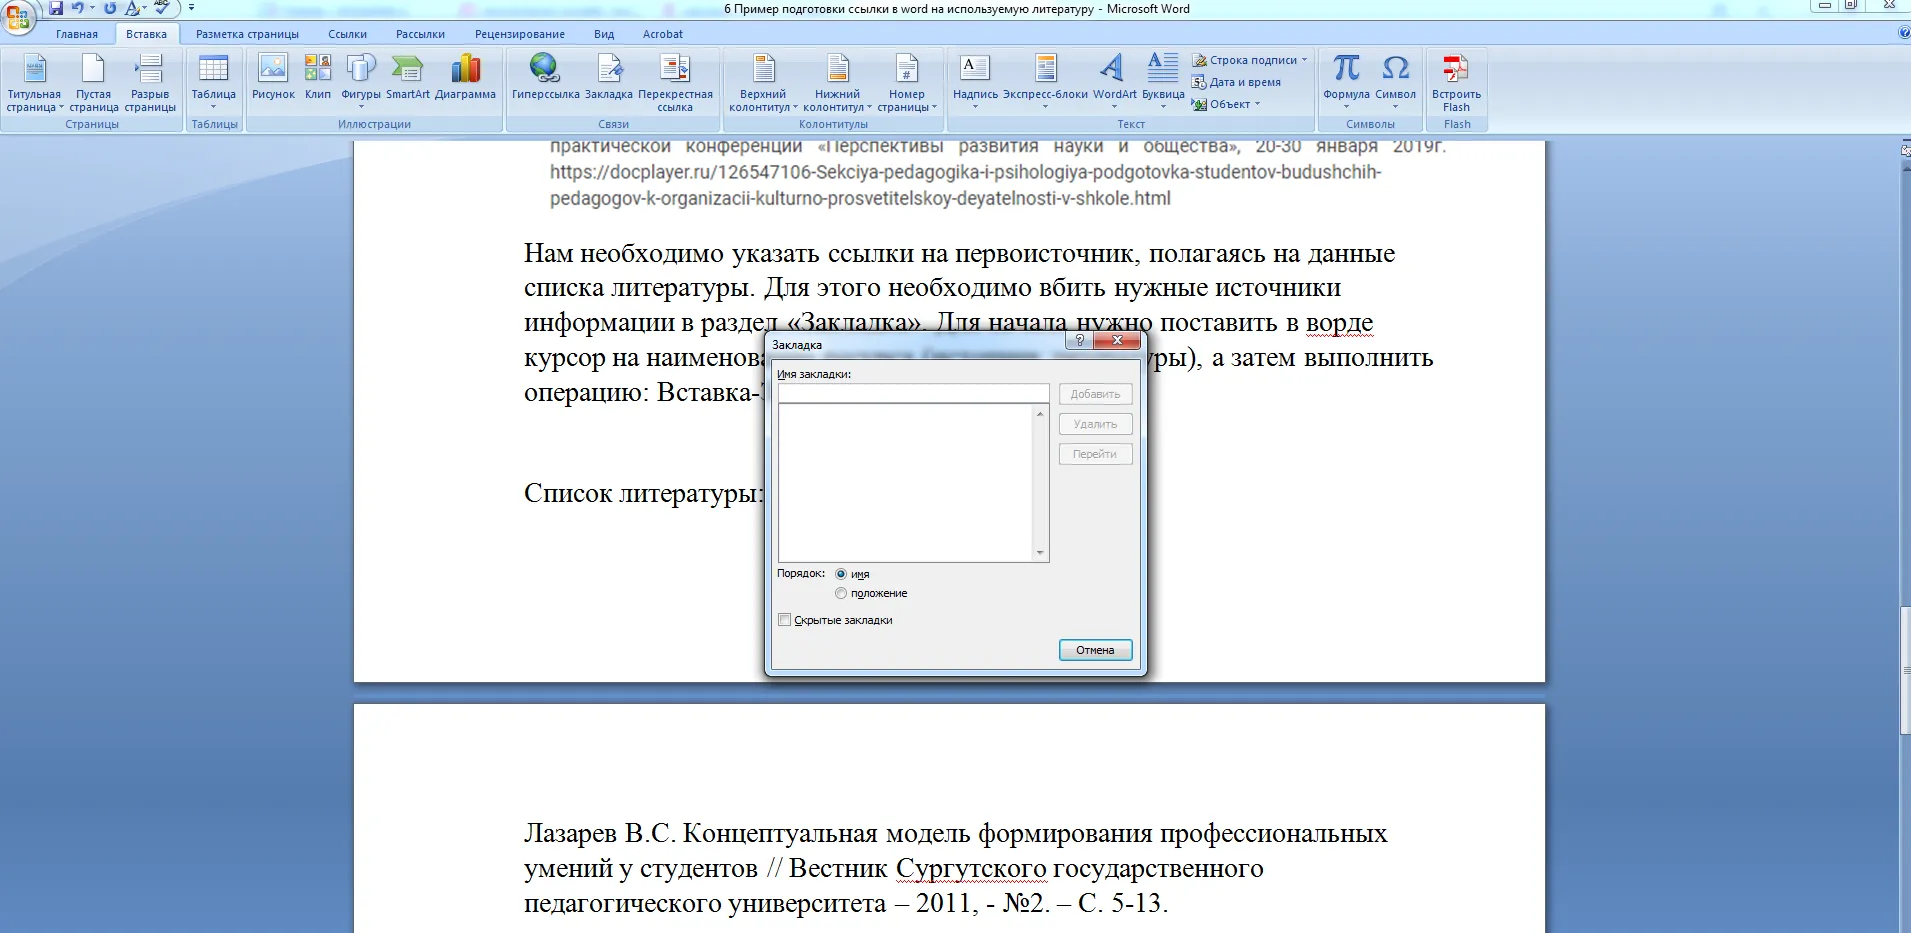Select sort order by name (имя)

tap(841, 574)
